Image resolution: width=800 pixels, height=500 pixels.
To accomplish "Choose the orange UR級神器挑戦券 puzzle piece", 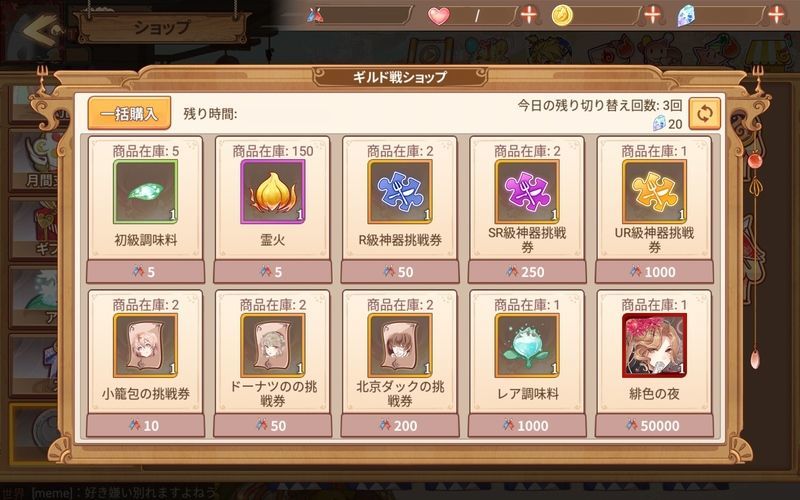I will point(654,192).
